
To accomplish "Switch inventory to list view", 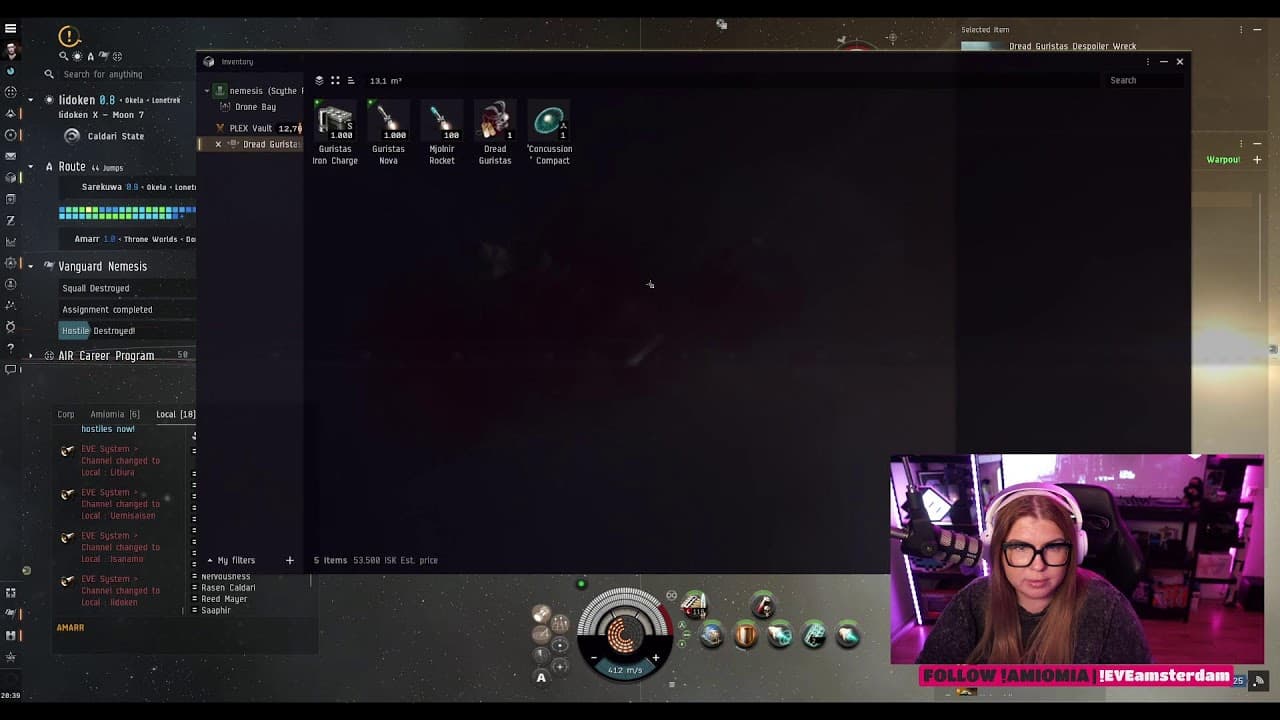I will pos(351,81).
